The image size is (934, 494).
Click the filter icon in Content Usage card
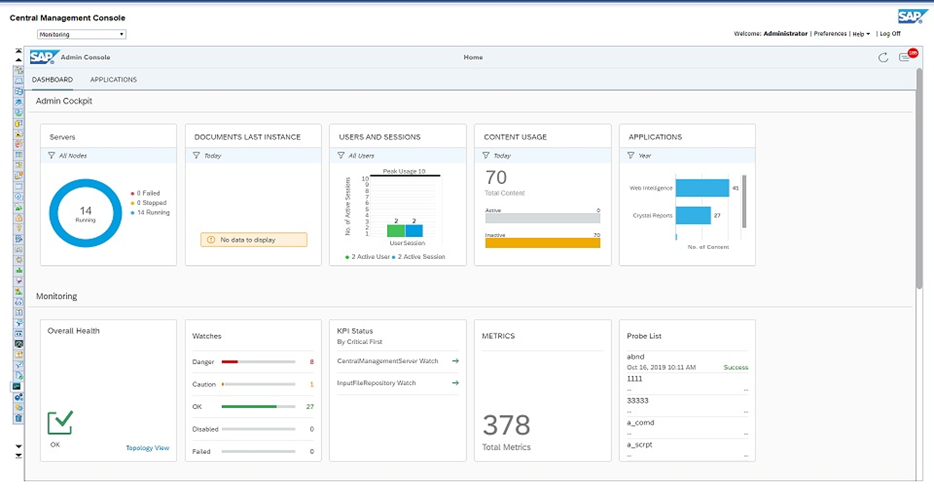click(x=486, y=155)
